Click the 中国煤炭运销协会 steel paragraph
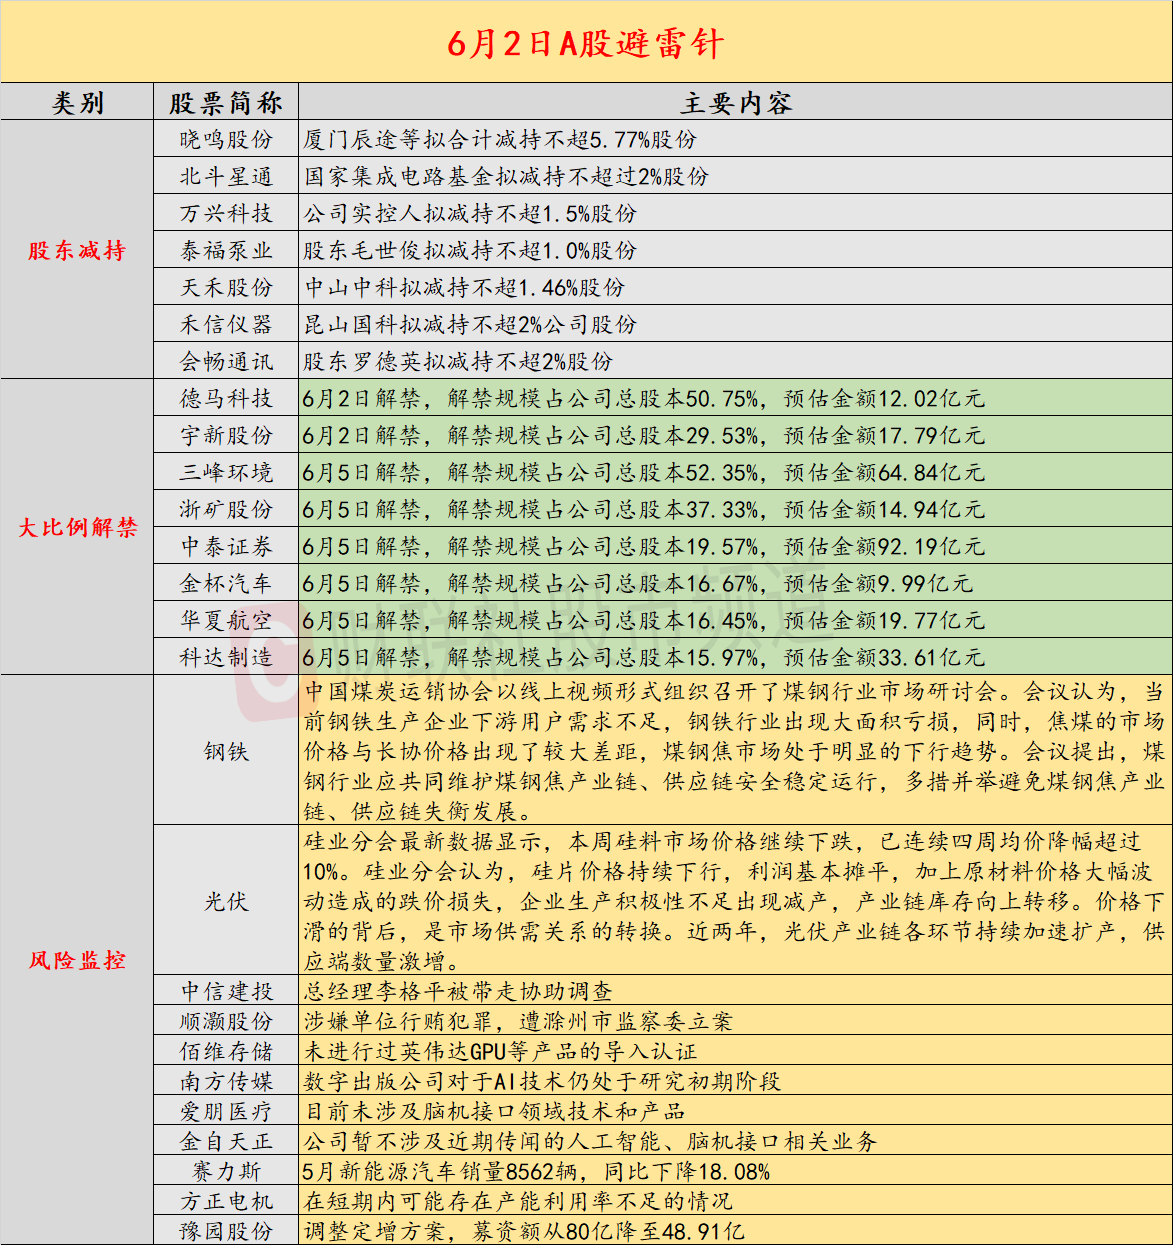This screenshot has height=1245, width=1173. 734,751
